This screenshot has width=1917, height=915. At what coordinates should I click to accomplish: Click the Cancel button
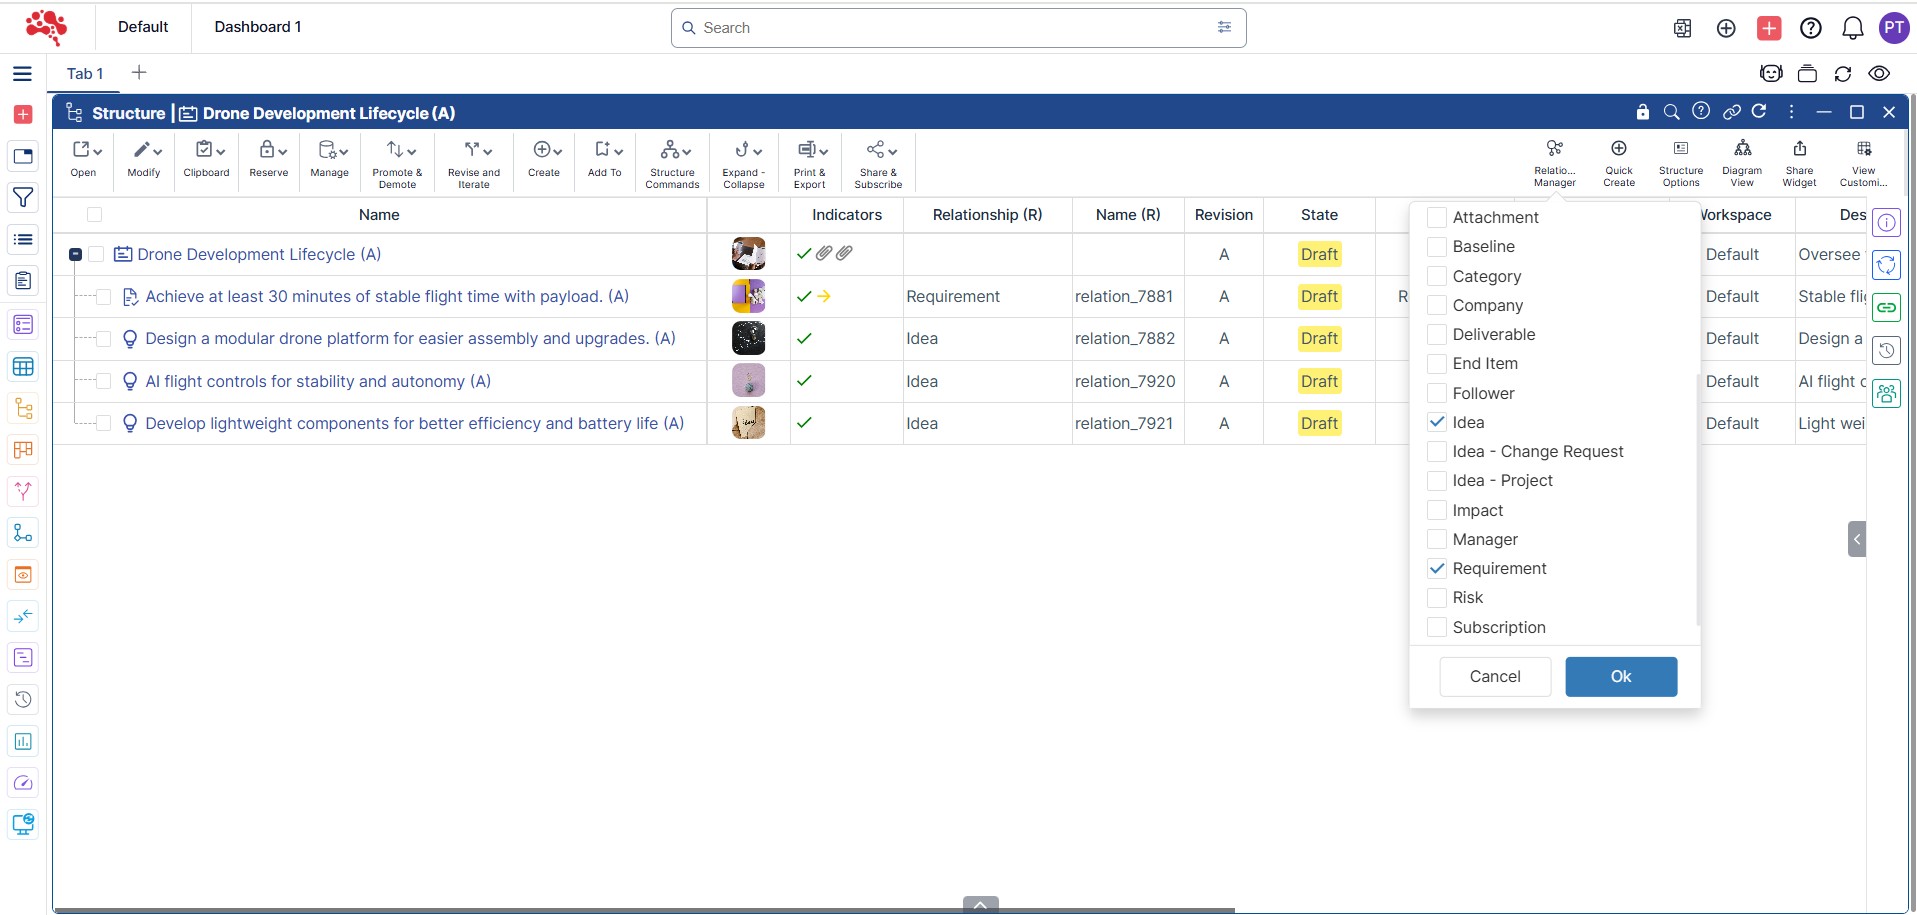(1494, 676)
